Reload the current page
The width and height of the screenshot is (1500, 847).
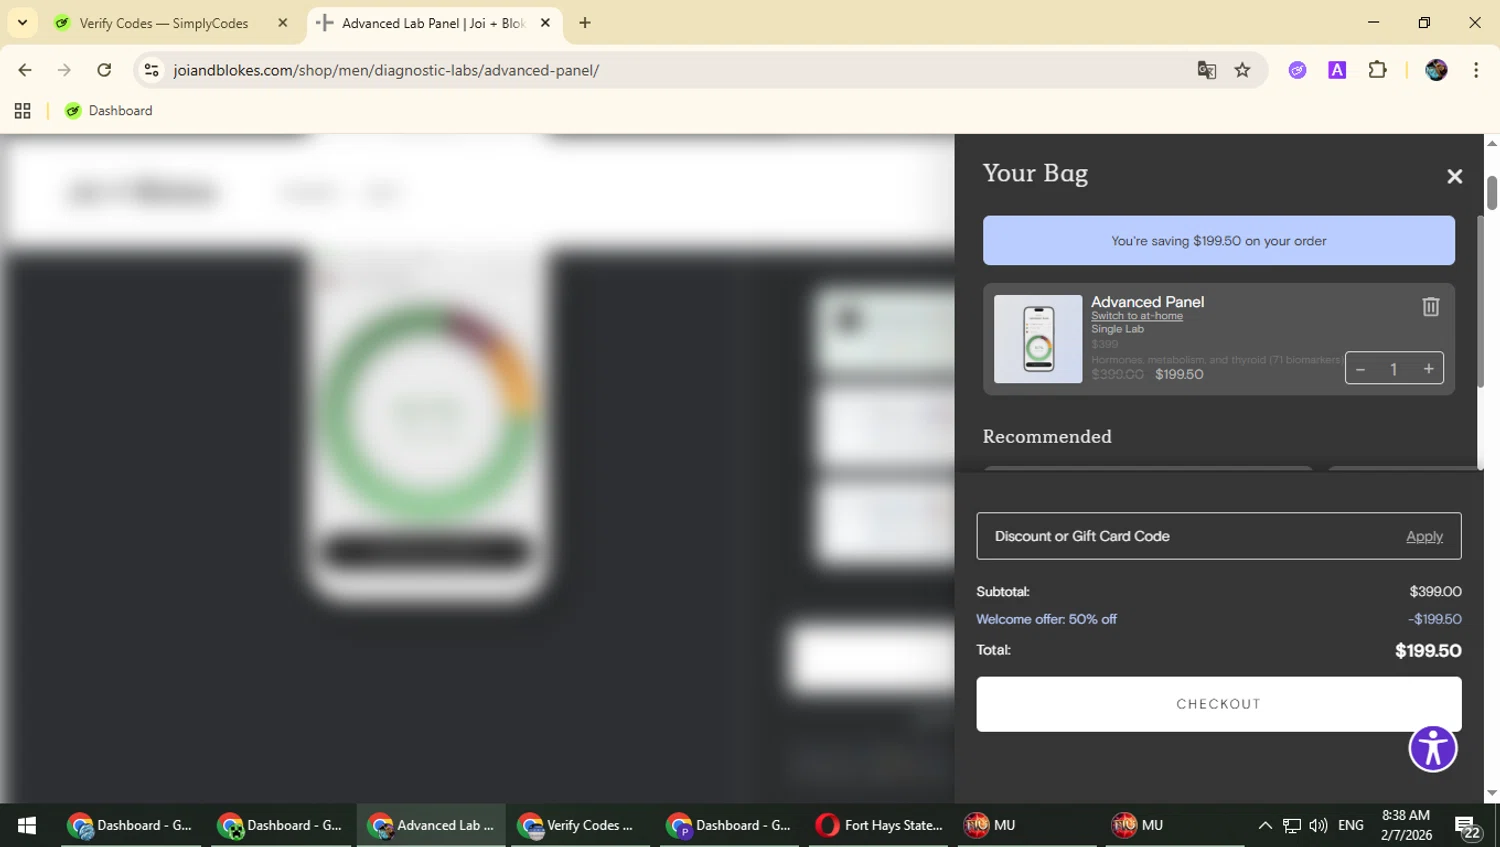[x=104, y=70]
